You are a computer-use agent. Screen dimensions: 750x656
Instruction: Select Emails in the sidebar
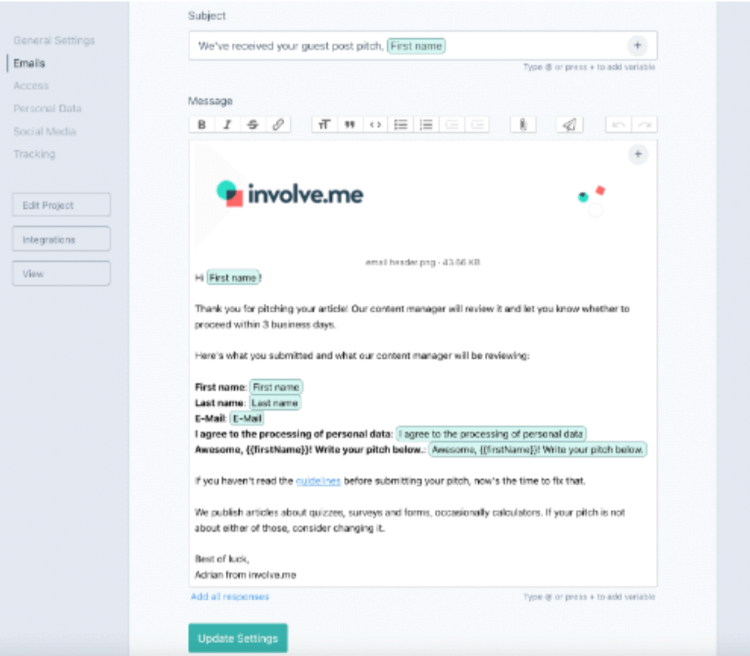tap(29, 63)
